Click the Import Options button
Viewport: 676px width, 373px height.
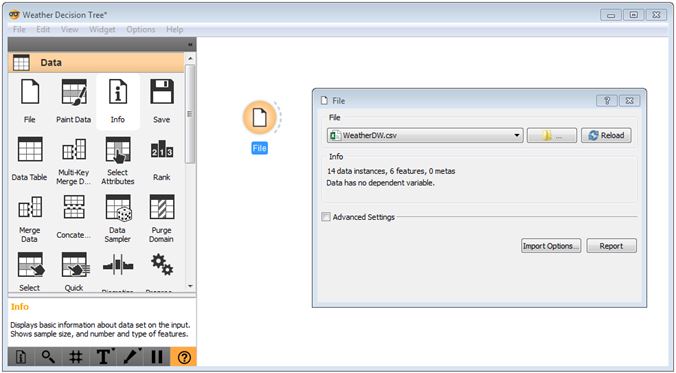click(x=551, y=246)
